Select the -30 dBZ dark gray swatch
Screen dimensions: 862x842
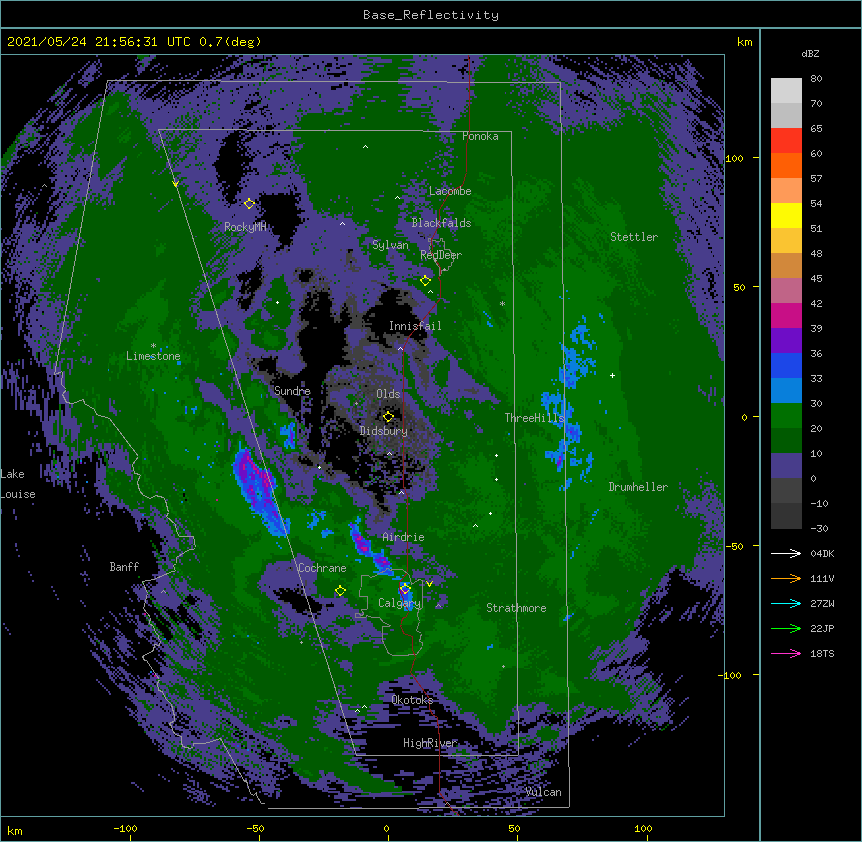pyautogui.click(x=786, y=516)
